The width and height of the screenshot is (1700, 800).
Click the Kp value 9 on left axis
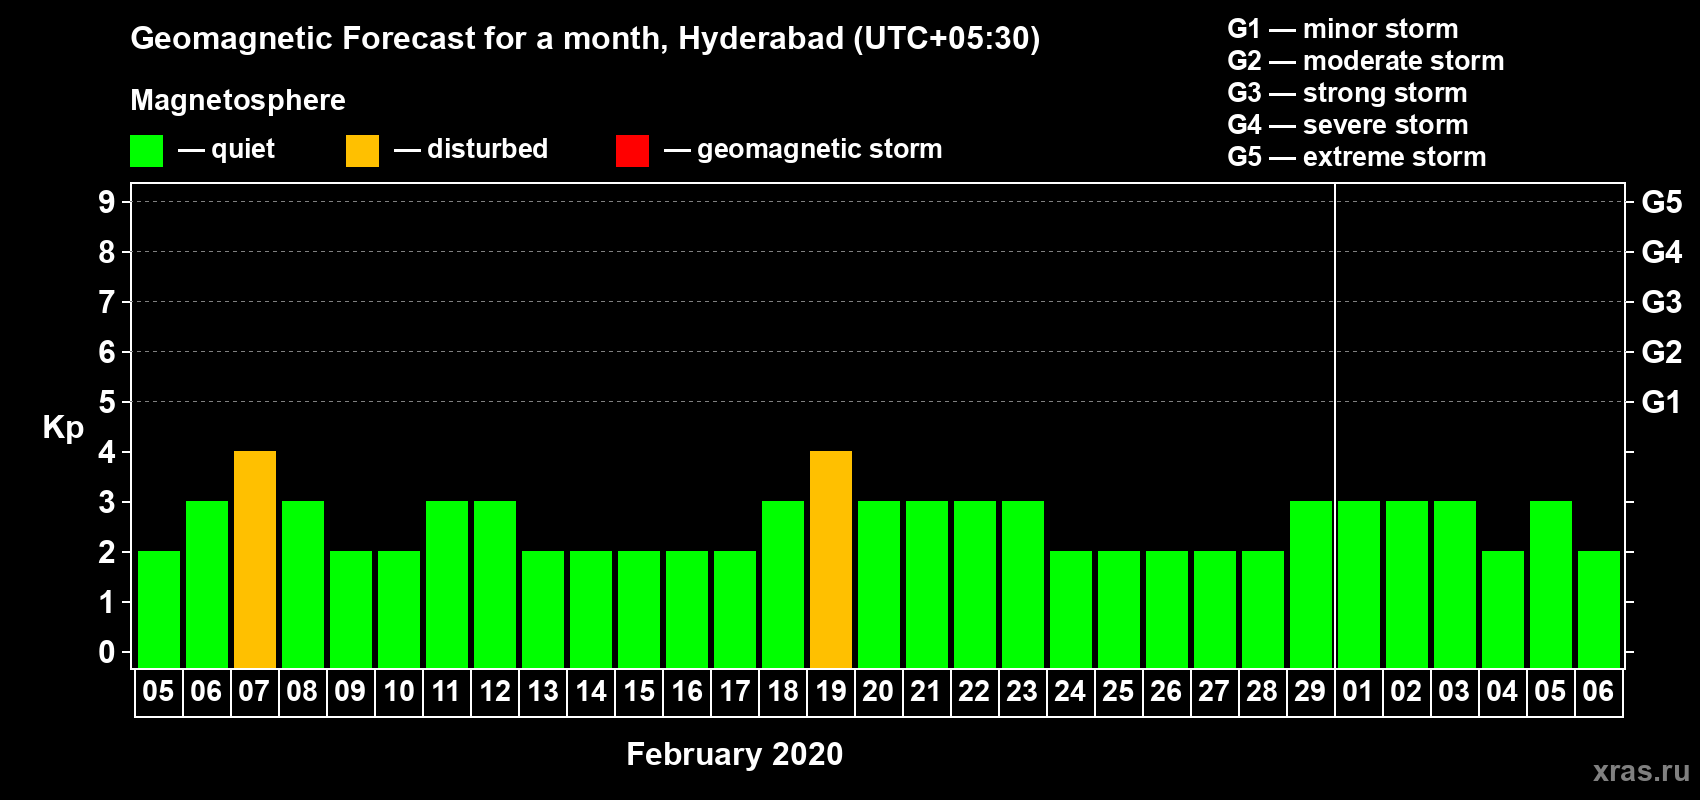[107, 202]
